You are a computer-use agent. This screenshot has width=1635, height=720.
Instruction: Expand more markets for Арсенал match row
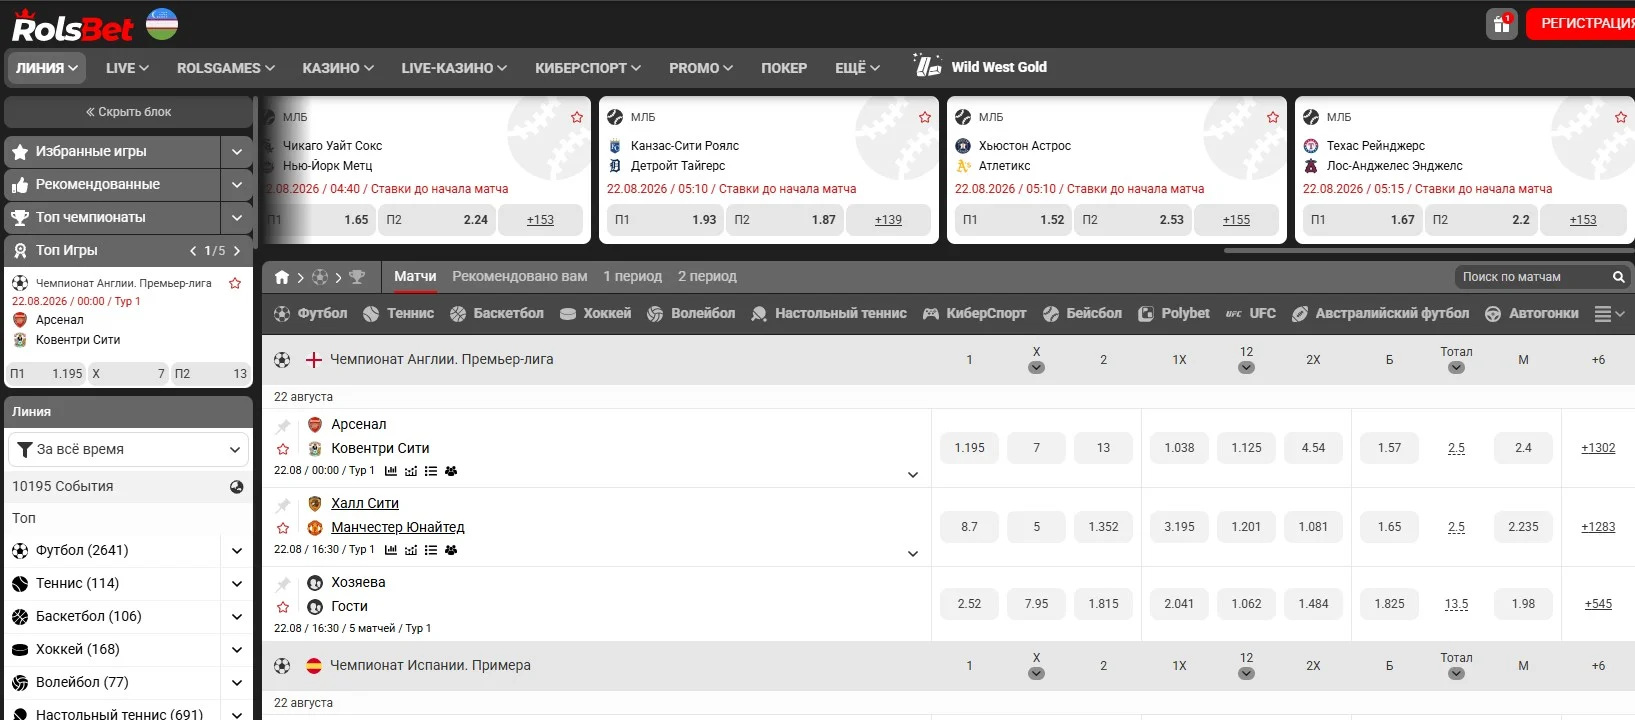point(912,475)
